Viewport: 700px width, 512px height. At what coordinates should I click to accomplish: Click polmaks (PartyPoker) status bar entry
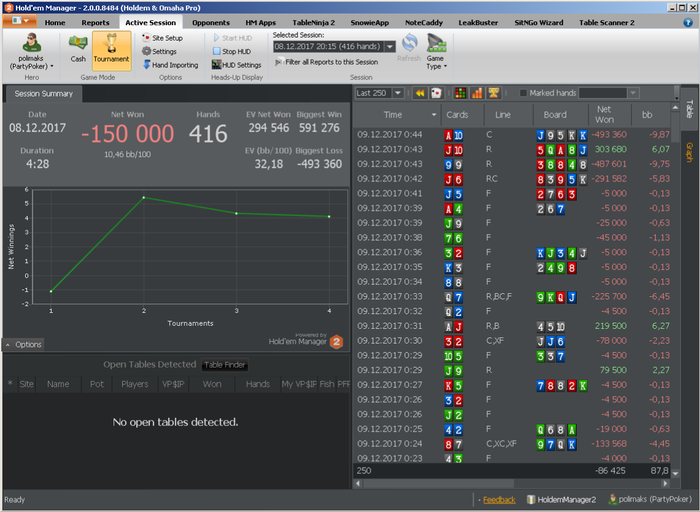click(x=650, y=499)
